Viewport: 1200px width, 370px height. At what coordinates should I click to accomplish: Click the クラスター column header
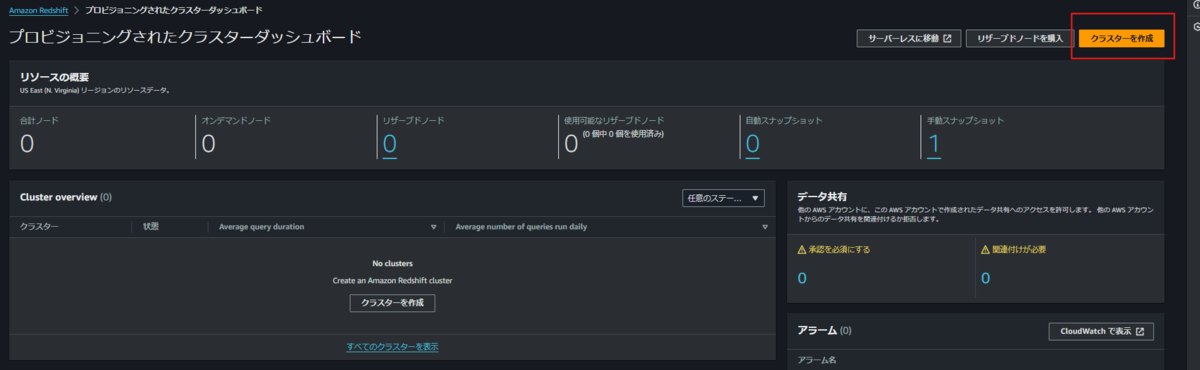[x=39, y=227]
